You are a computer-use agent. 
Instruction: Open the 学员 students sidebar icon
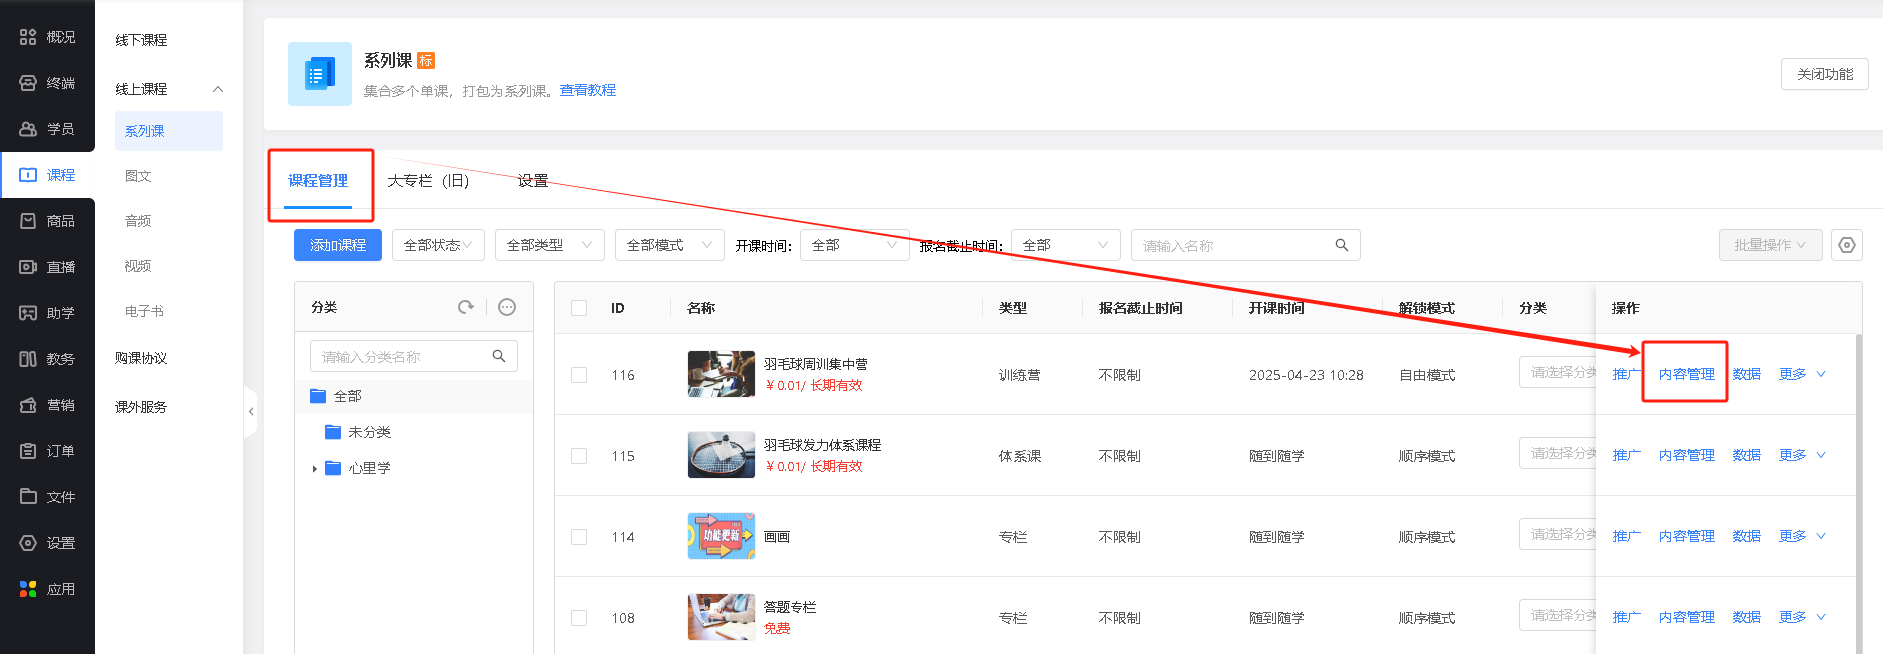28,129
